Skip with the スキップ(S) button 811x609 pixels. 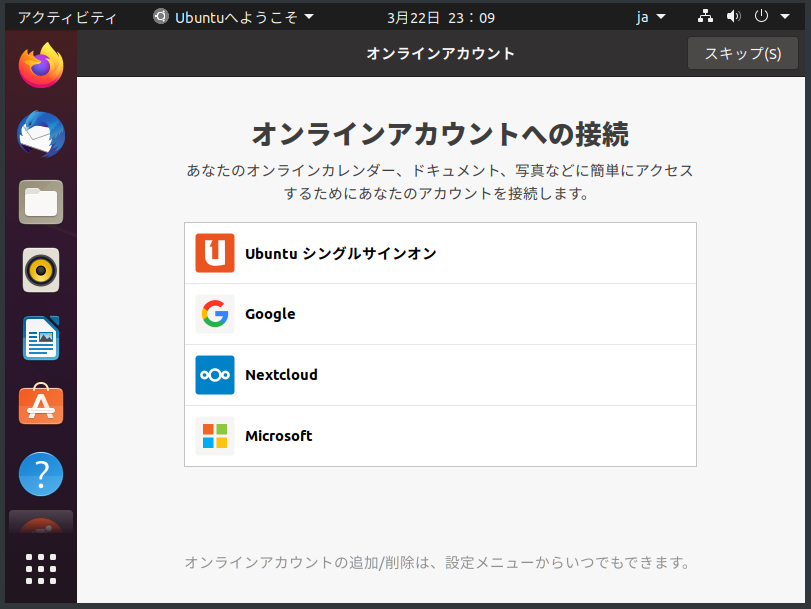(743, 53)
